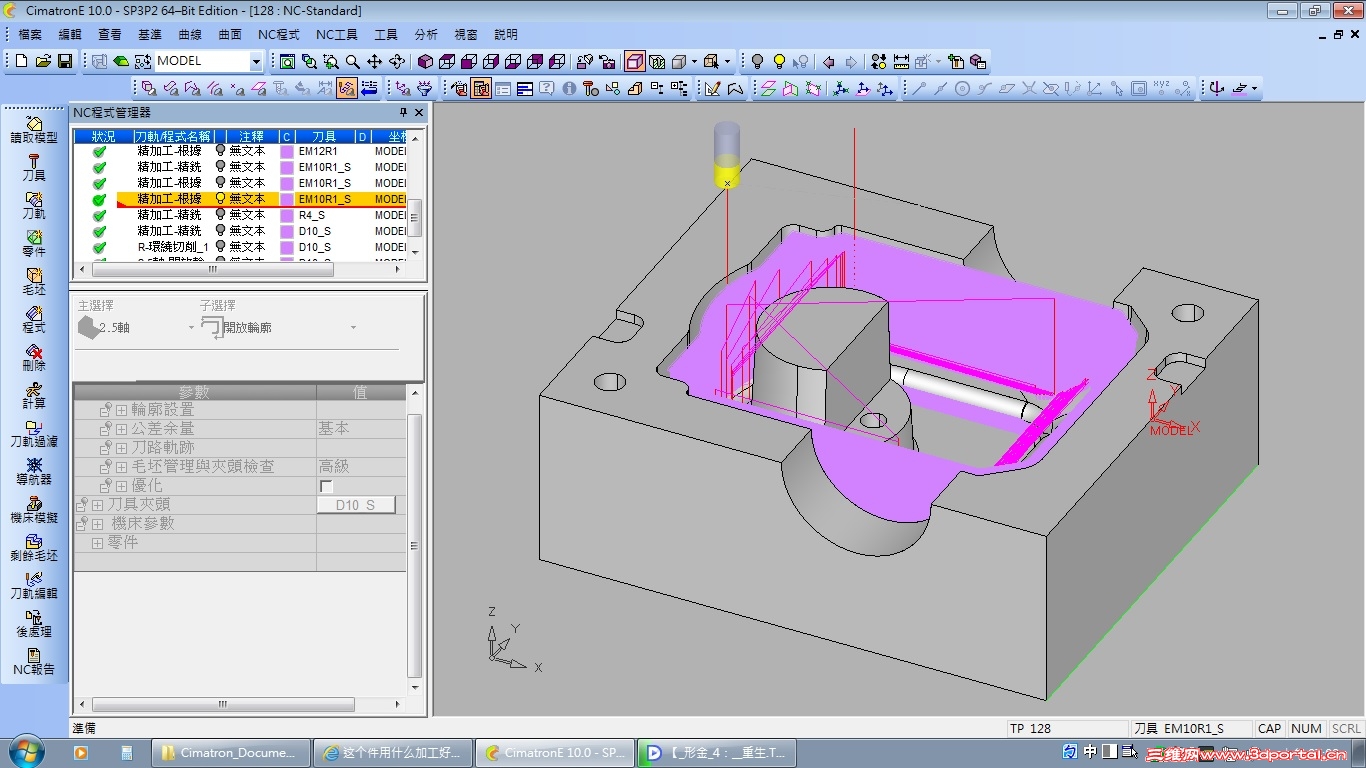Image resolution: width=1366 pixels, height=768 pixels.
Task: Click the Save floppy disk toolbar icon
Action: (x=65, y=61)
